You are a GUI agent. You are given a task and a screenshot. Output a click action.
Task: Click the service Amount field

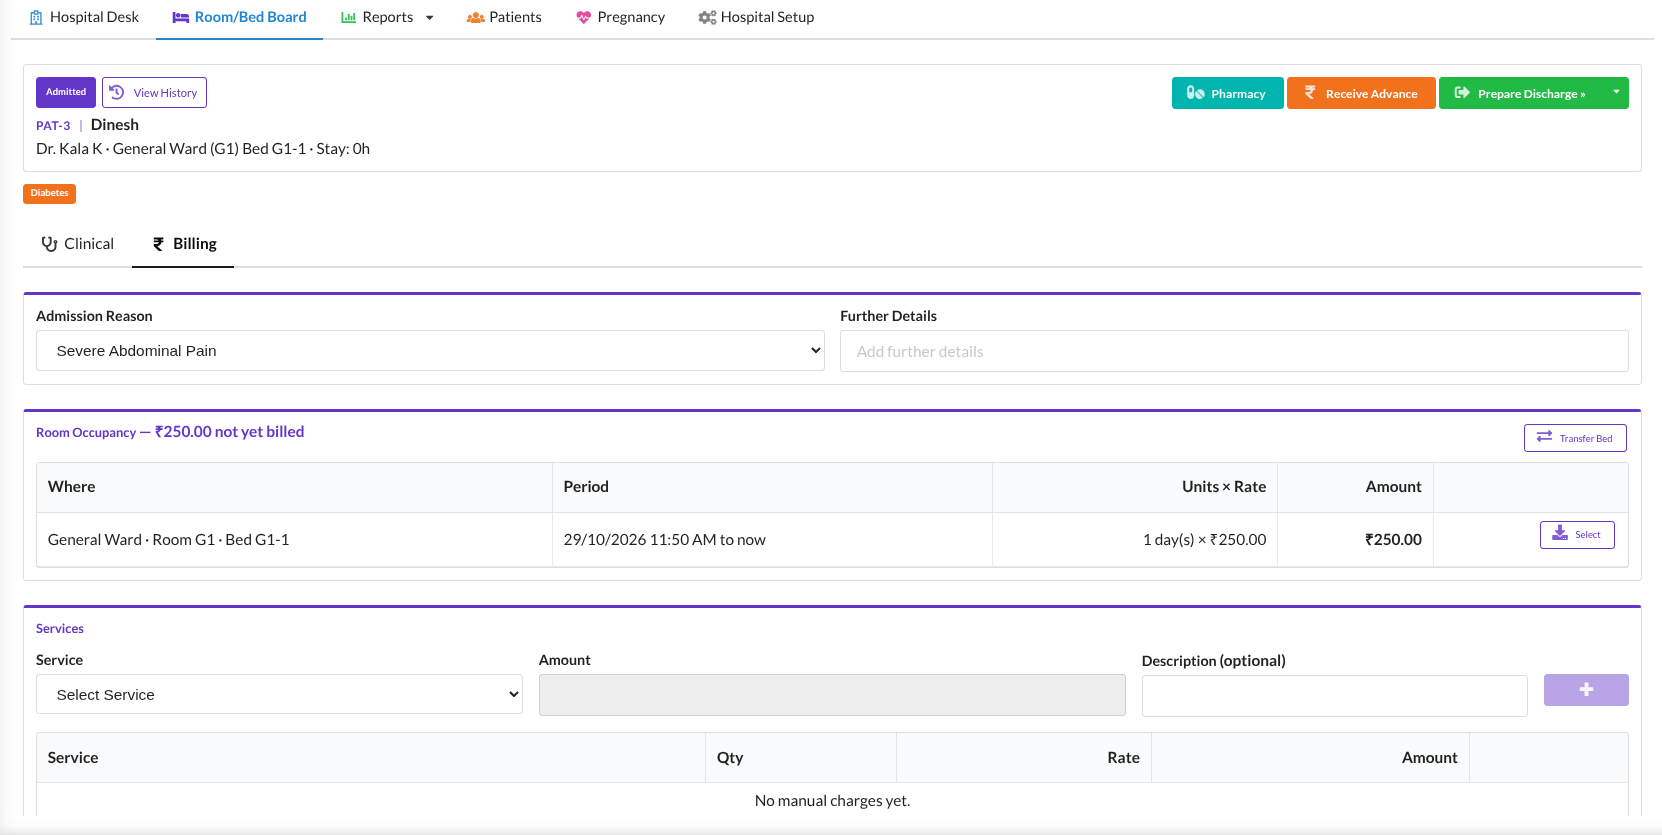832,695
